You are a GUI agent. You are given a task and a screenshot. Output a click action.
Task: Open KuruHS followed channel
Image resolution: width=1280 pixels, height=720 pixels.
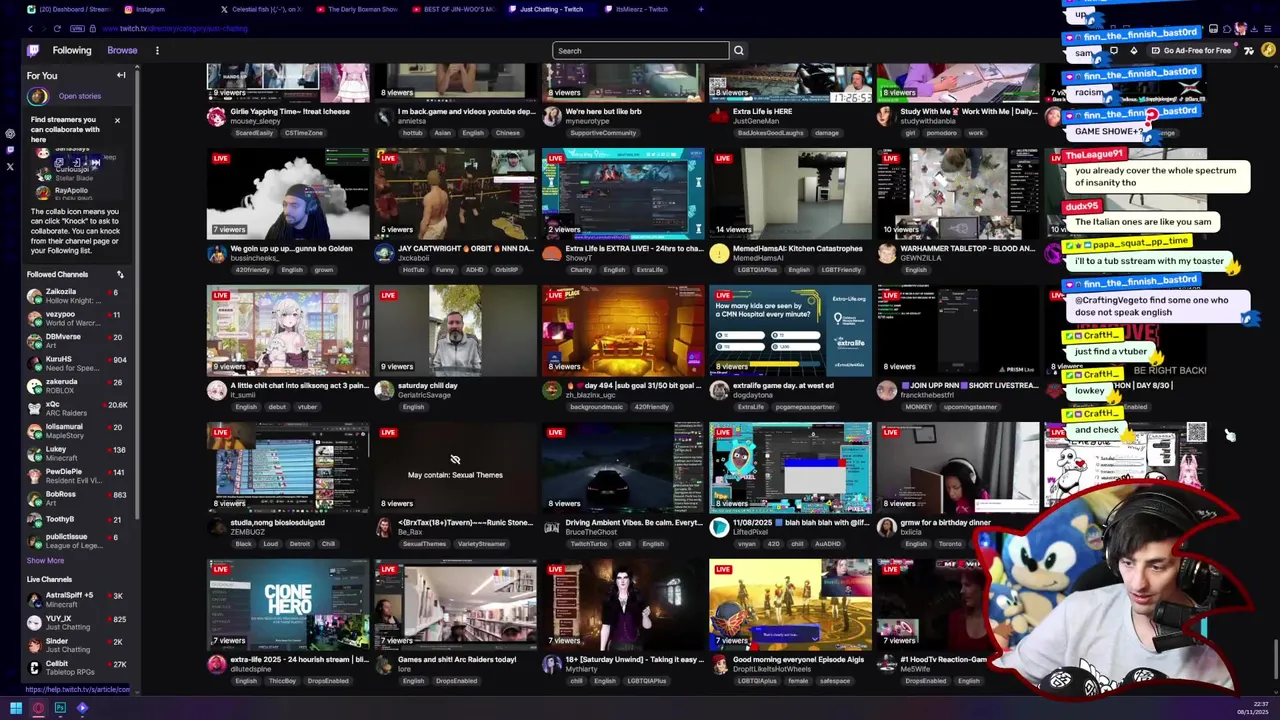(78, 364)
